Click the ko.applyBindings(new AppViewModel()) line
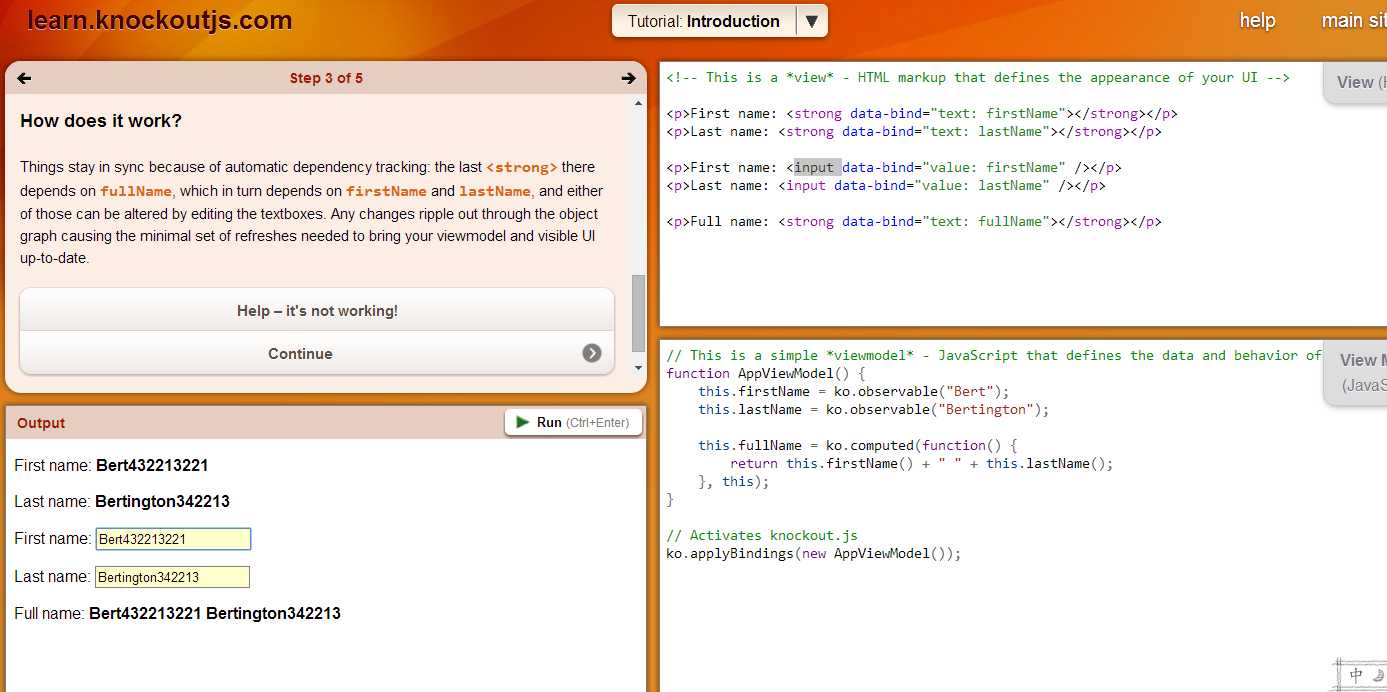The image size is (1387, 692). coord(814,553)
